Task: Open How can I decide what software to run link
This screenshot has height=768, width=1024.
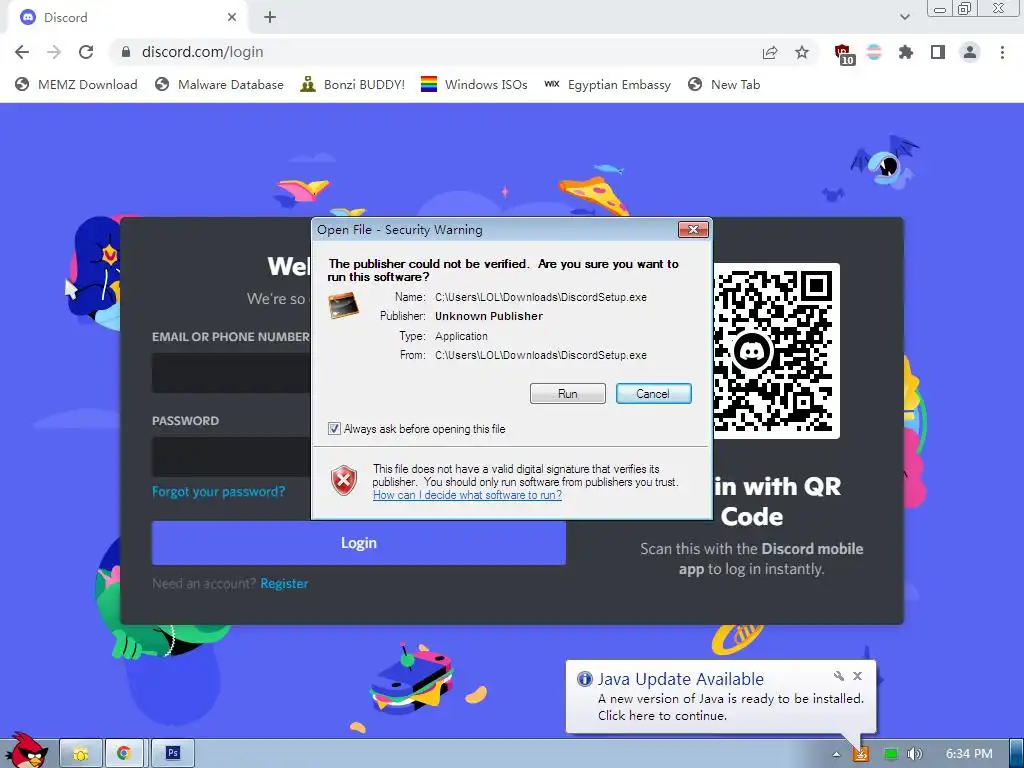Action: (467, 495)
